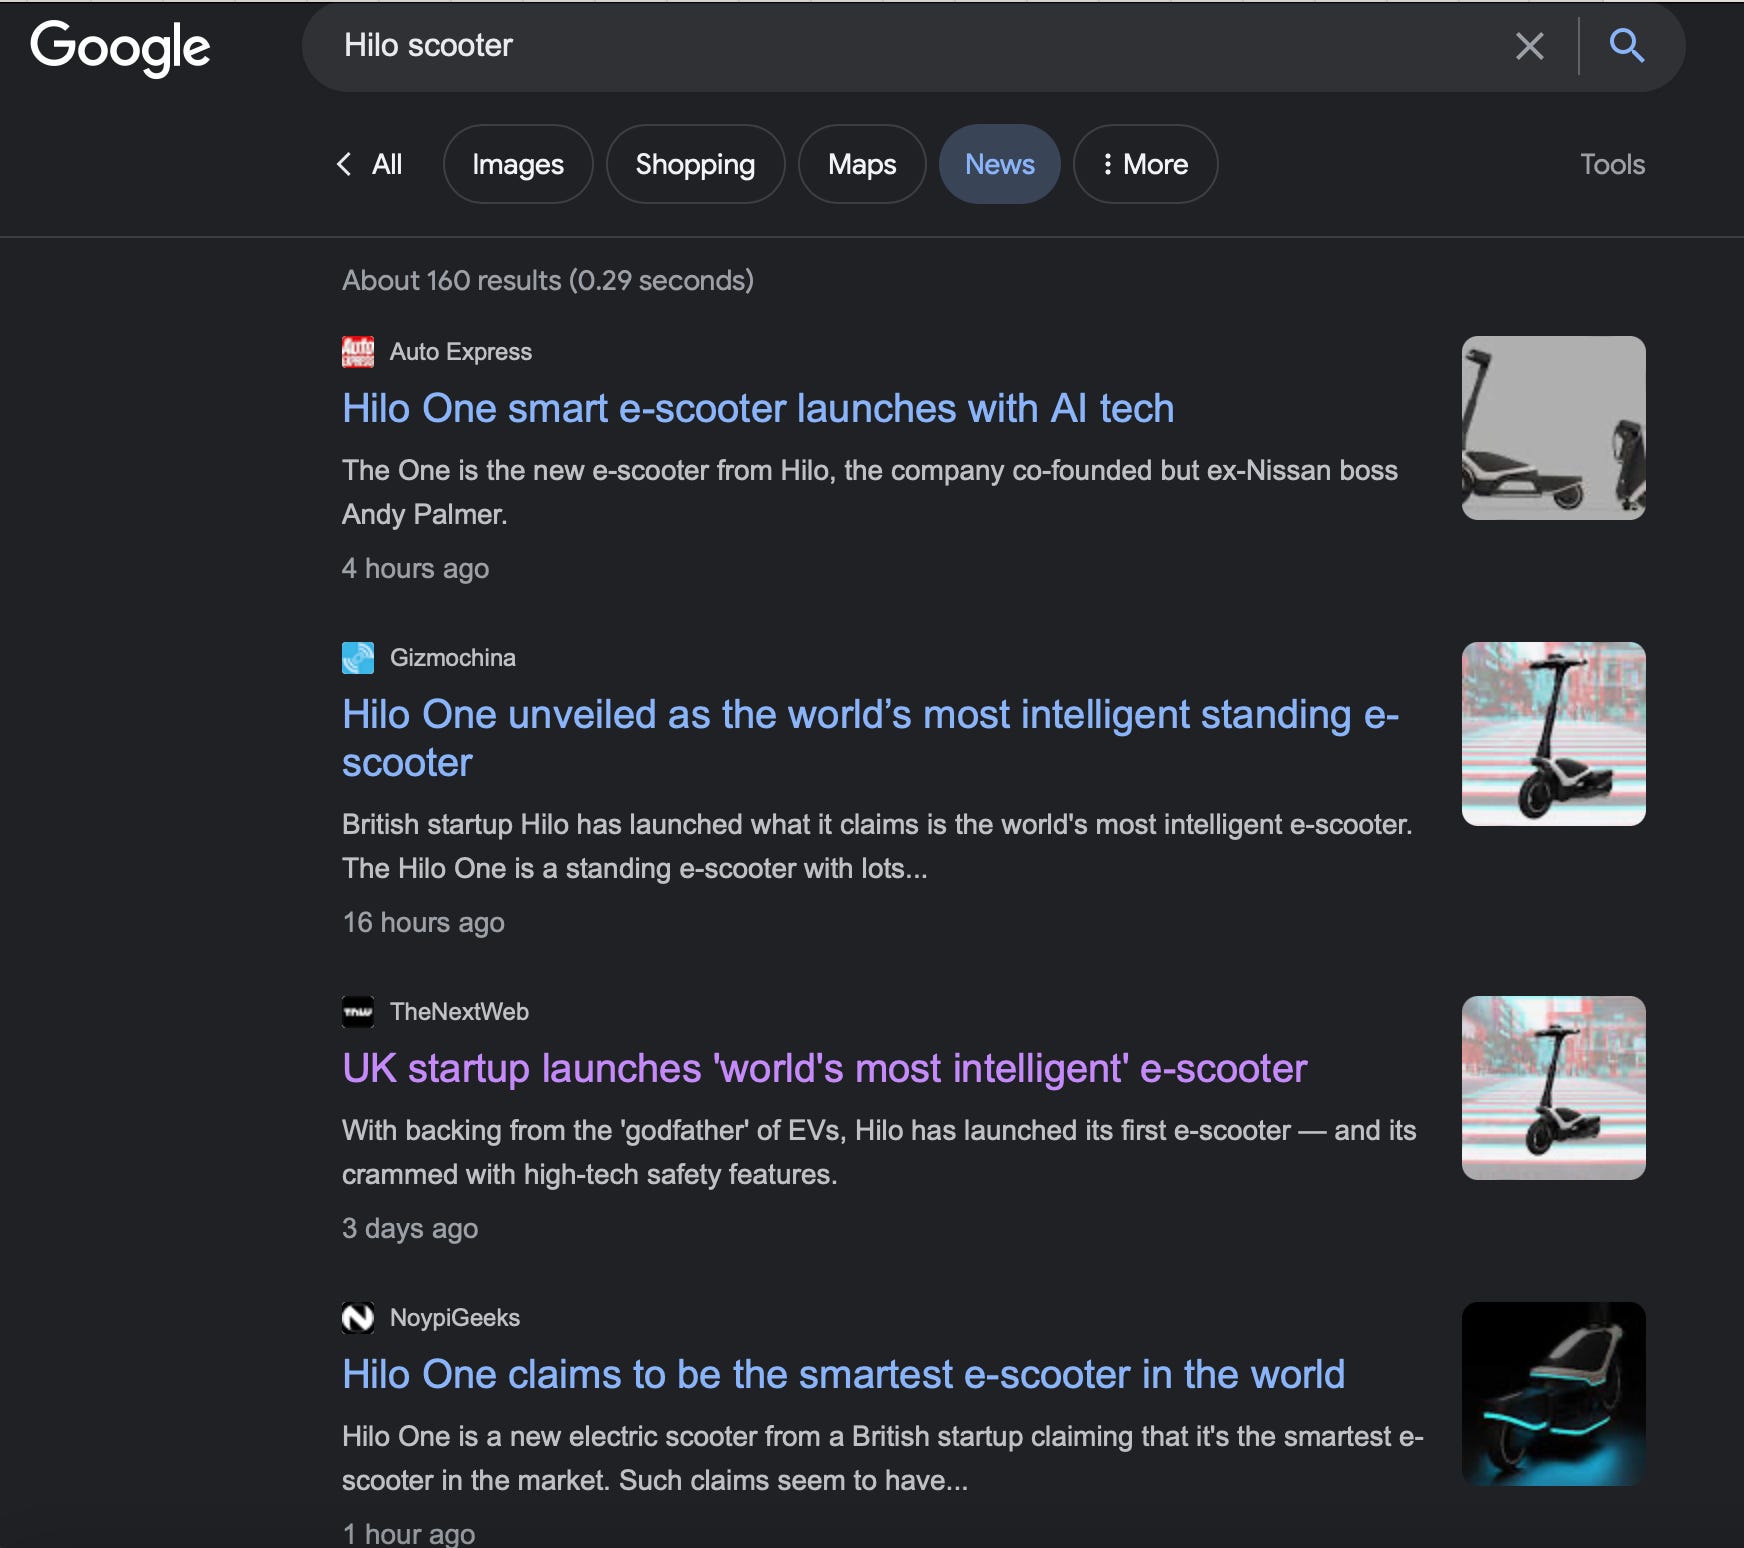The height and width of the screenshot is (1548, 1744).
Task: Open the NoypiGeeks favicon
Action: click(358, 1318)
